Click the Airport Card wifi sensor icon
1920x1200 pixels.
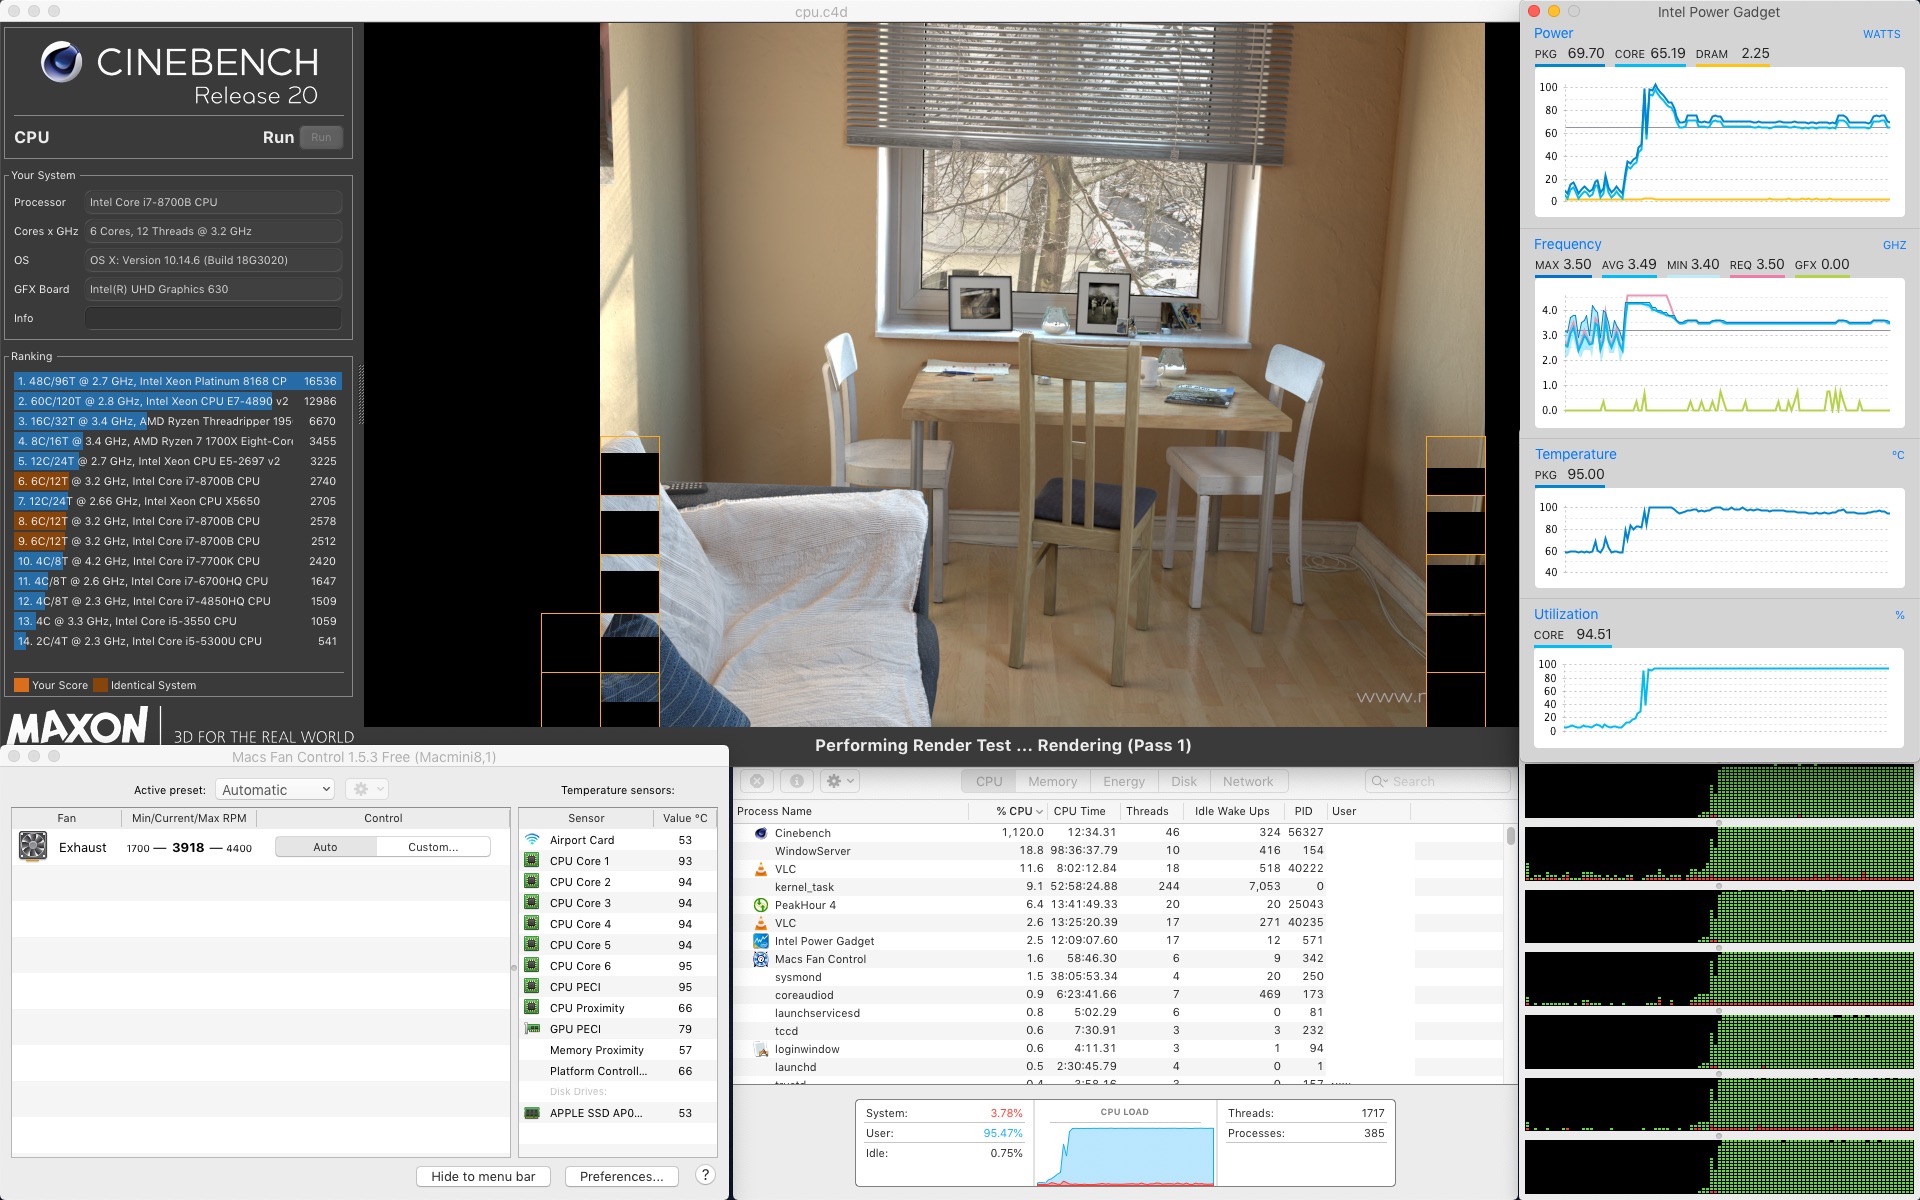[532, 840]
